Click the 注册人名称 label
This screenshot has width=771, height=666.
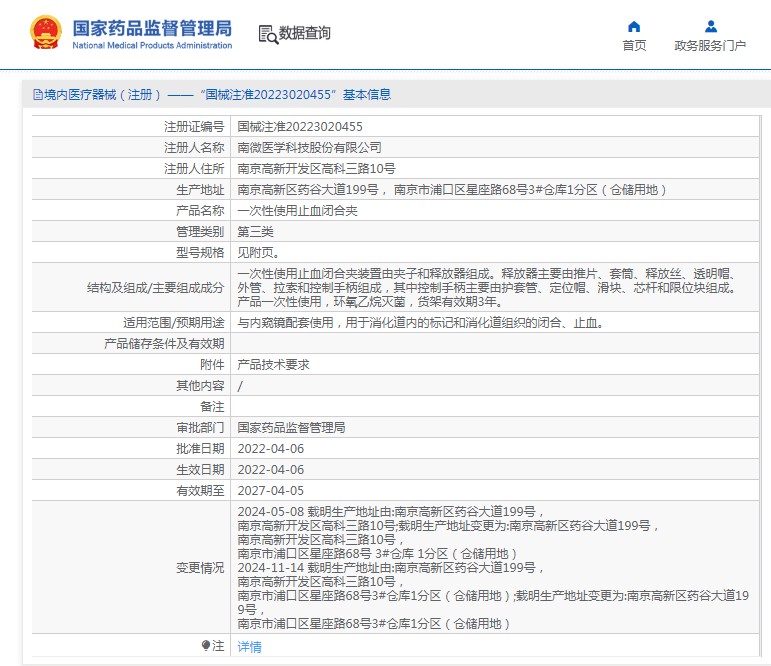tap(194, 148)
